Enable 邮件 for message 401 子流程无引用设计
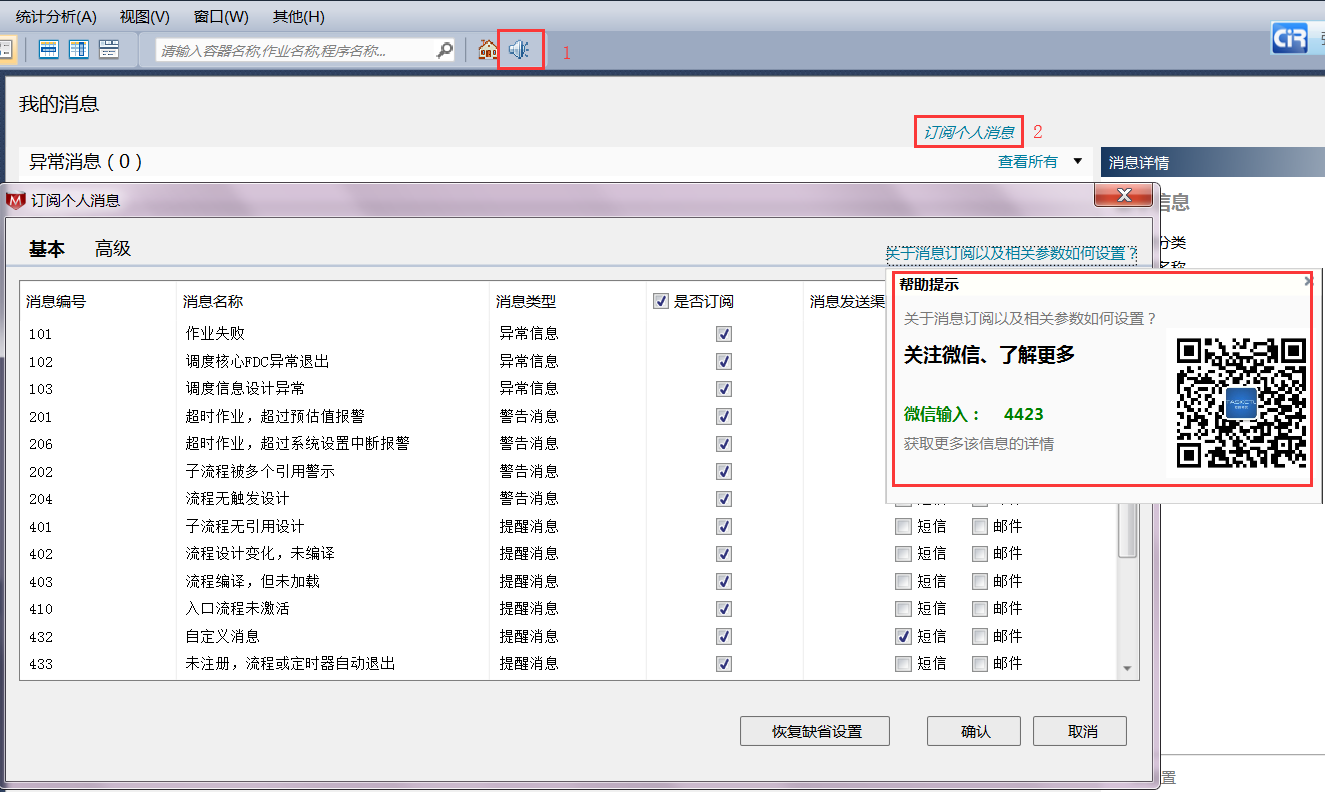Image resolution: width=1325 pixels, height=792 pixels. 980,526
